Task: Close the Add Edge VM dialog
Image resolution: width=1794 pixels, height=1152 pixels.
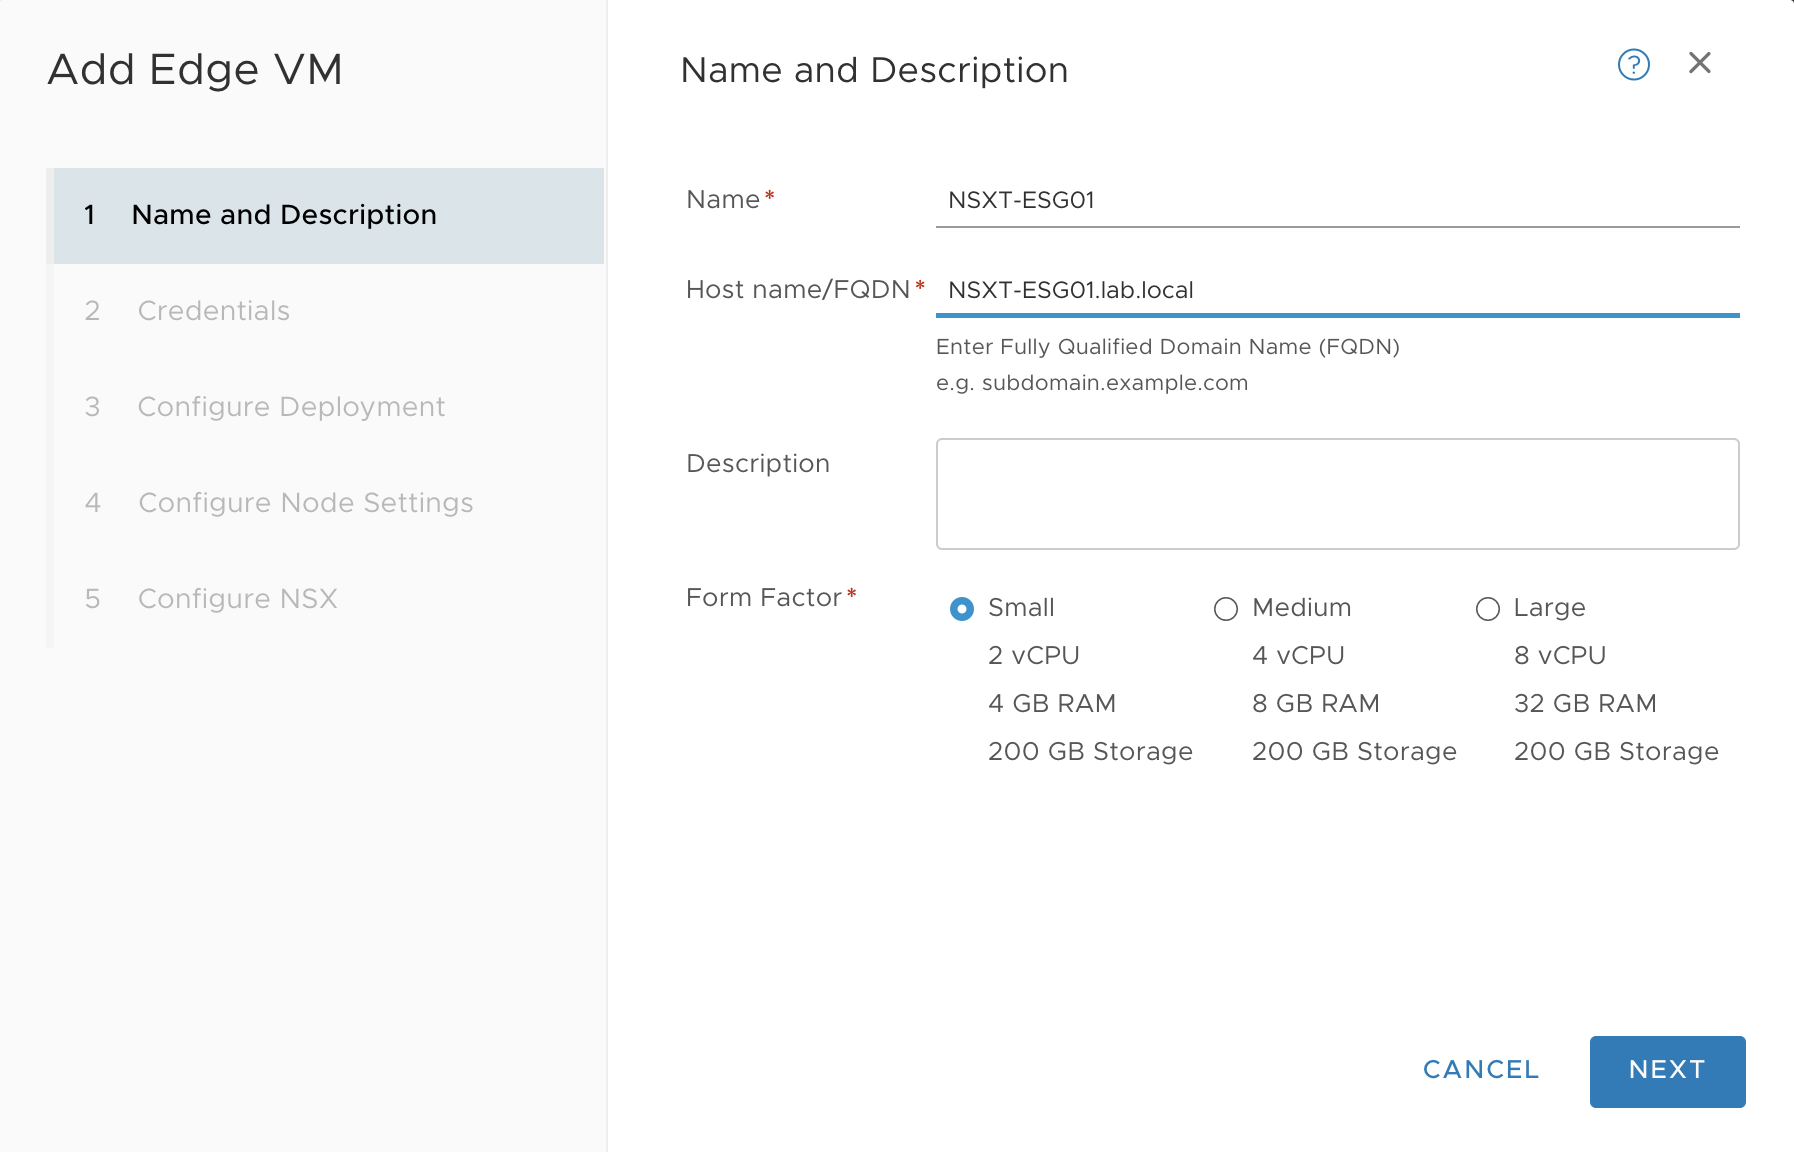Action: pyautogui.click(x=1699, y=63)
